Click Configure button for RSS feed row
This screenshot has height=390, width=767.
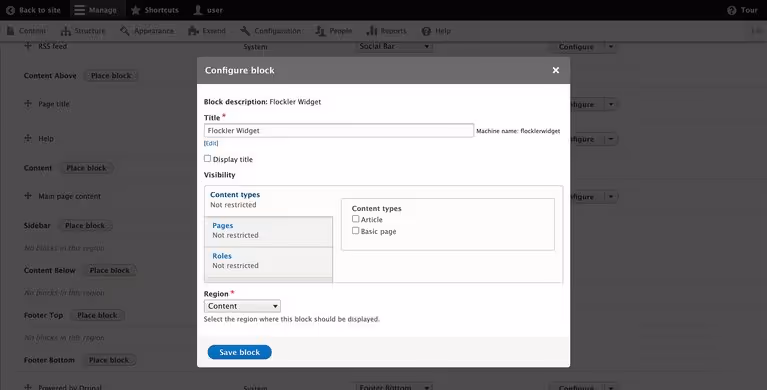pos(576,47)
